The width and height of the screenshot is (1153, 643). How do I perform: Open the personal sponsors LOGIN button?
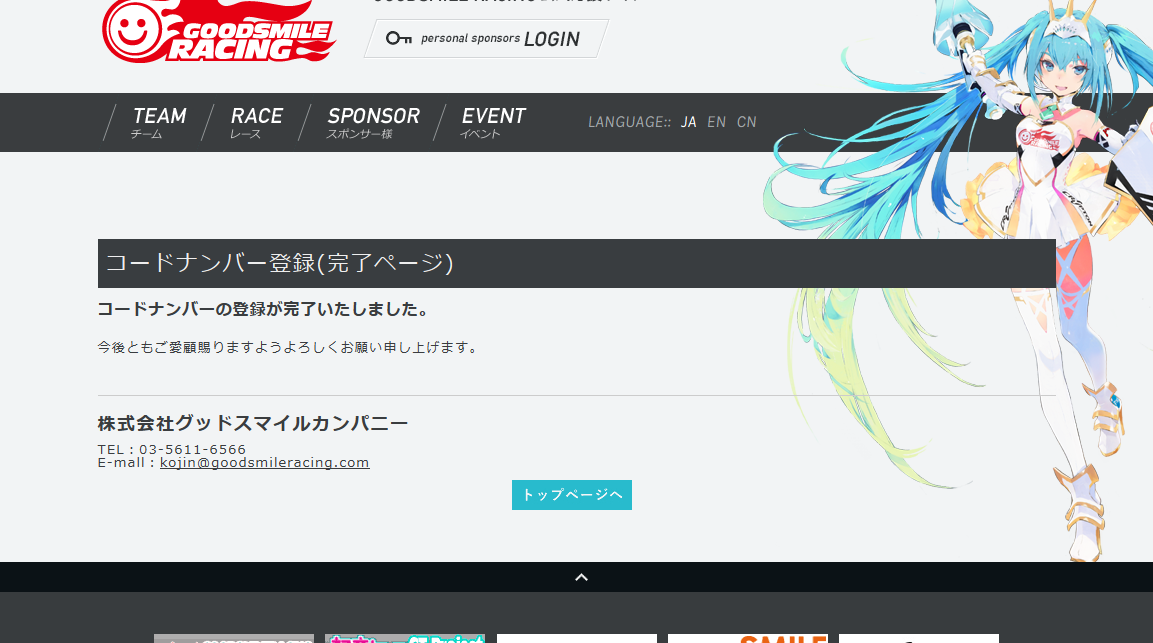[486, 38]
